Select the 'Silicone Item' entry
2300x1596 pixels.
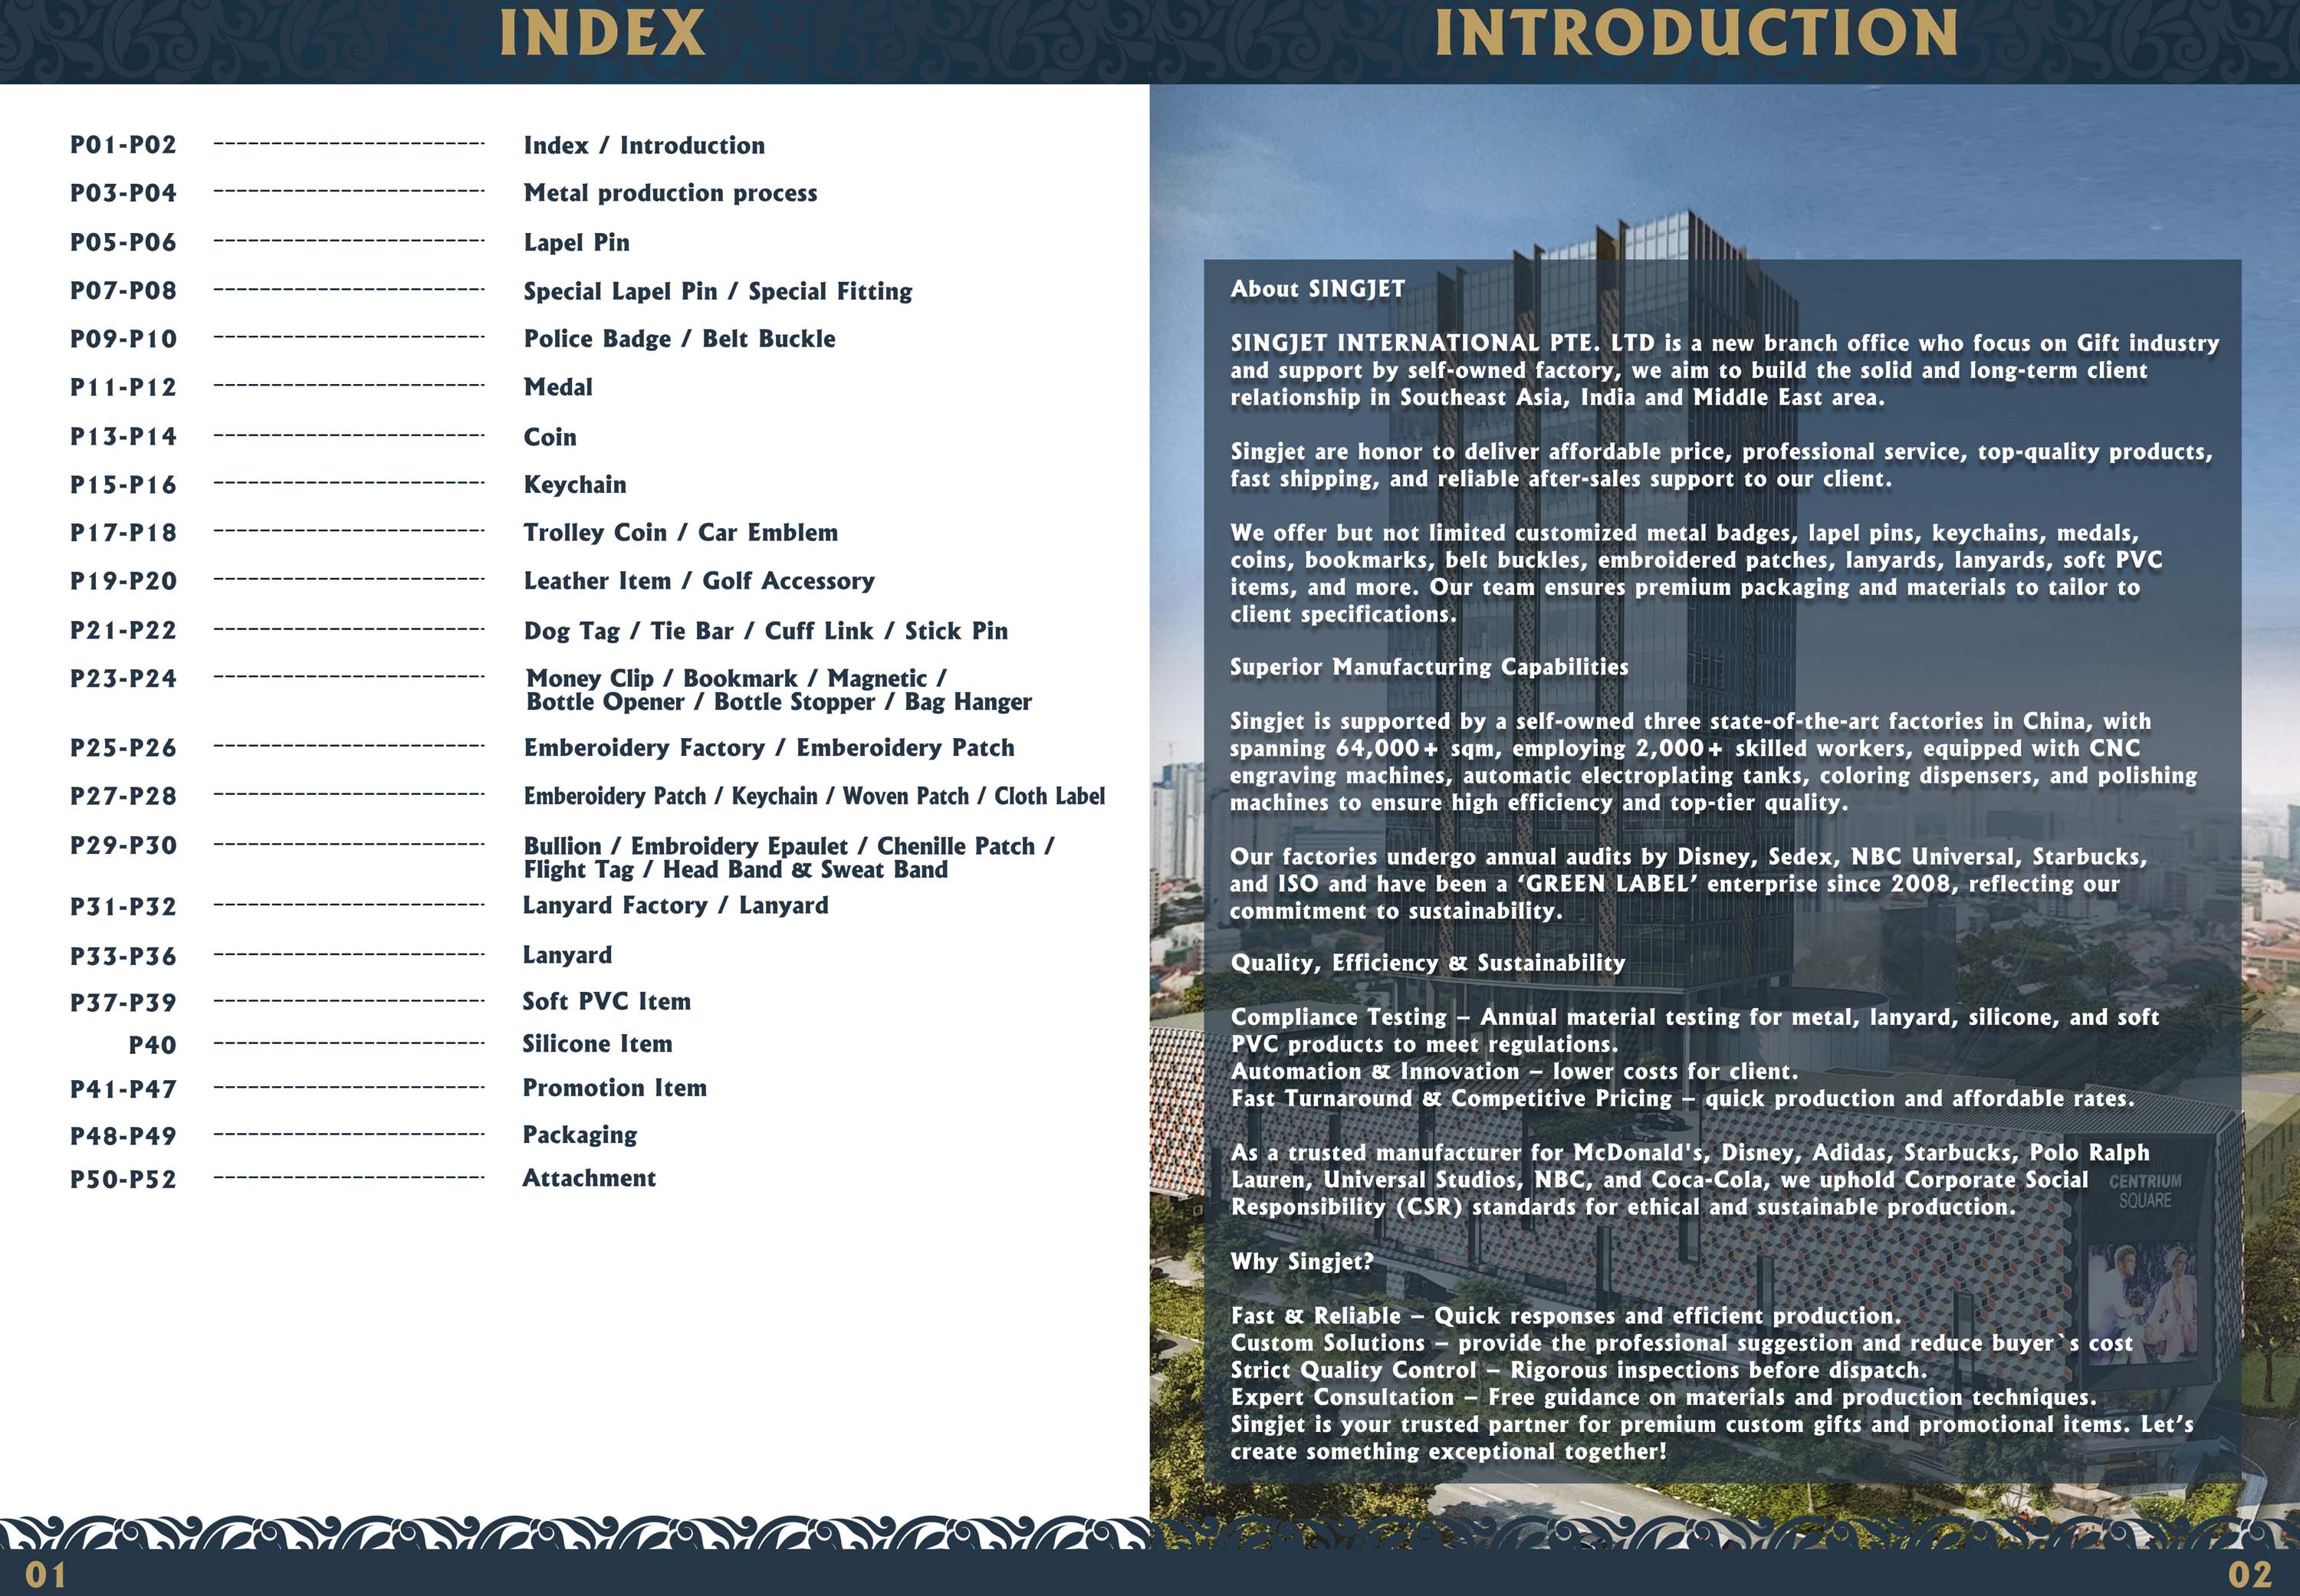click(x=597, y=1044)
